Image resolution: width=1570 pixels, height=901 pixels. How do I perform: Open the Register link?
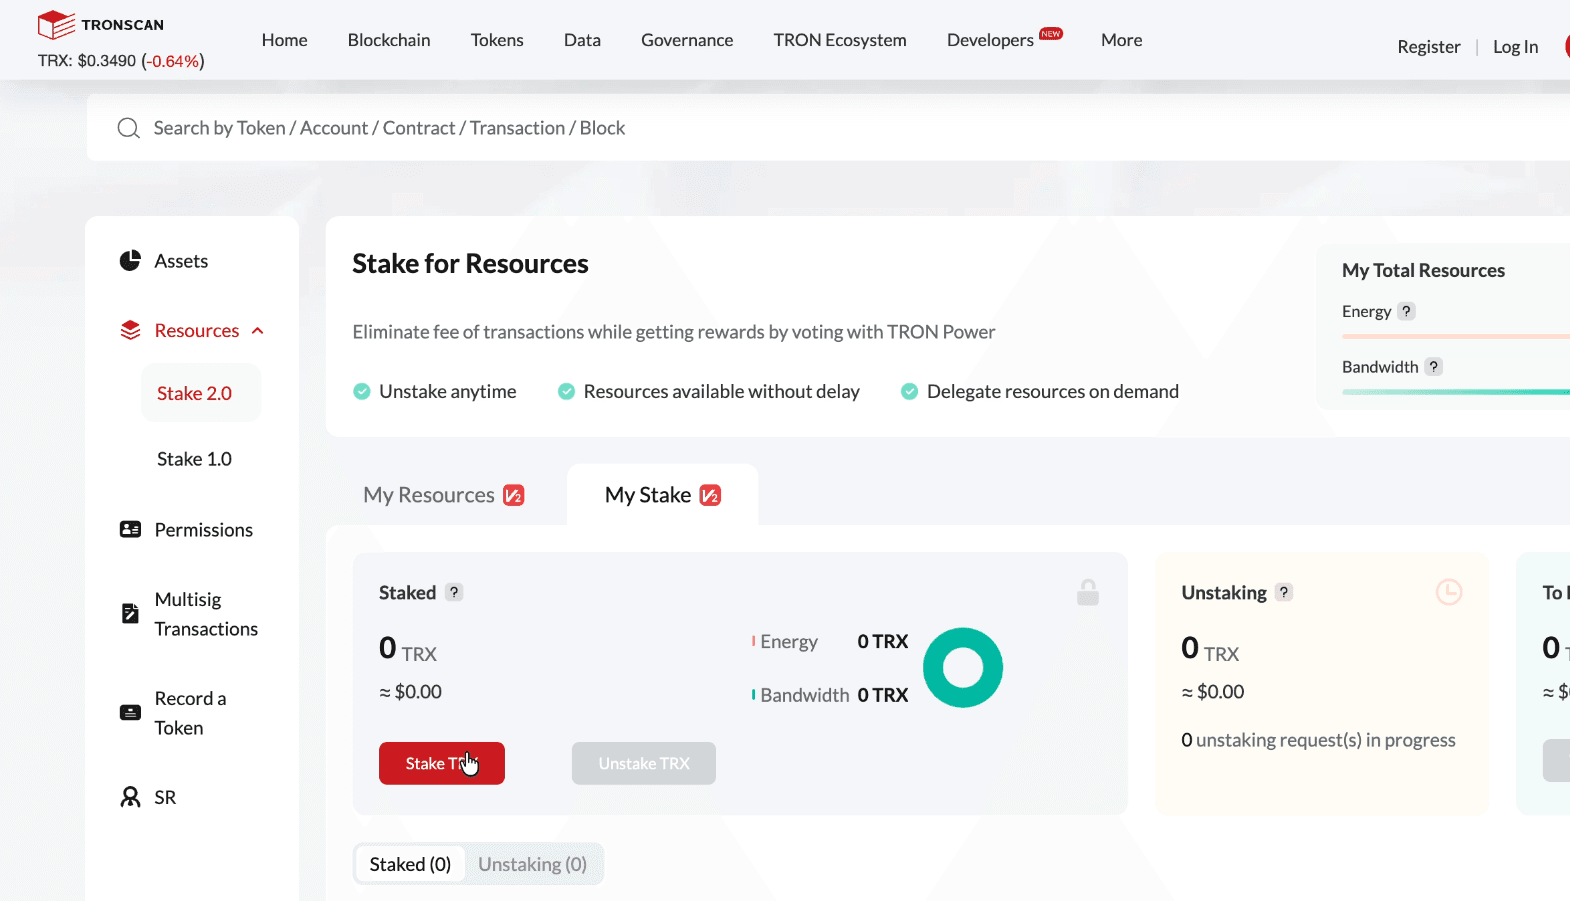pos(1429,47)
